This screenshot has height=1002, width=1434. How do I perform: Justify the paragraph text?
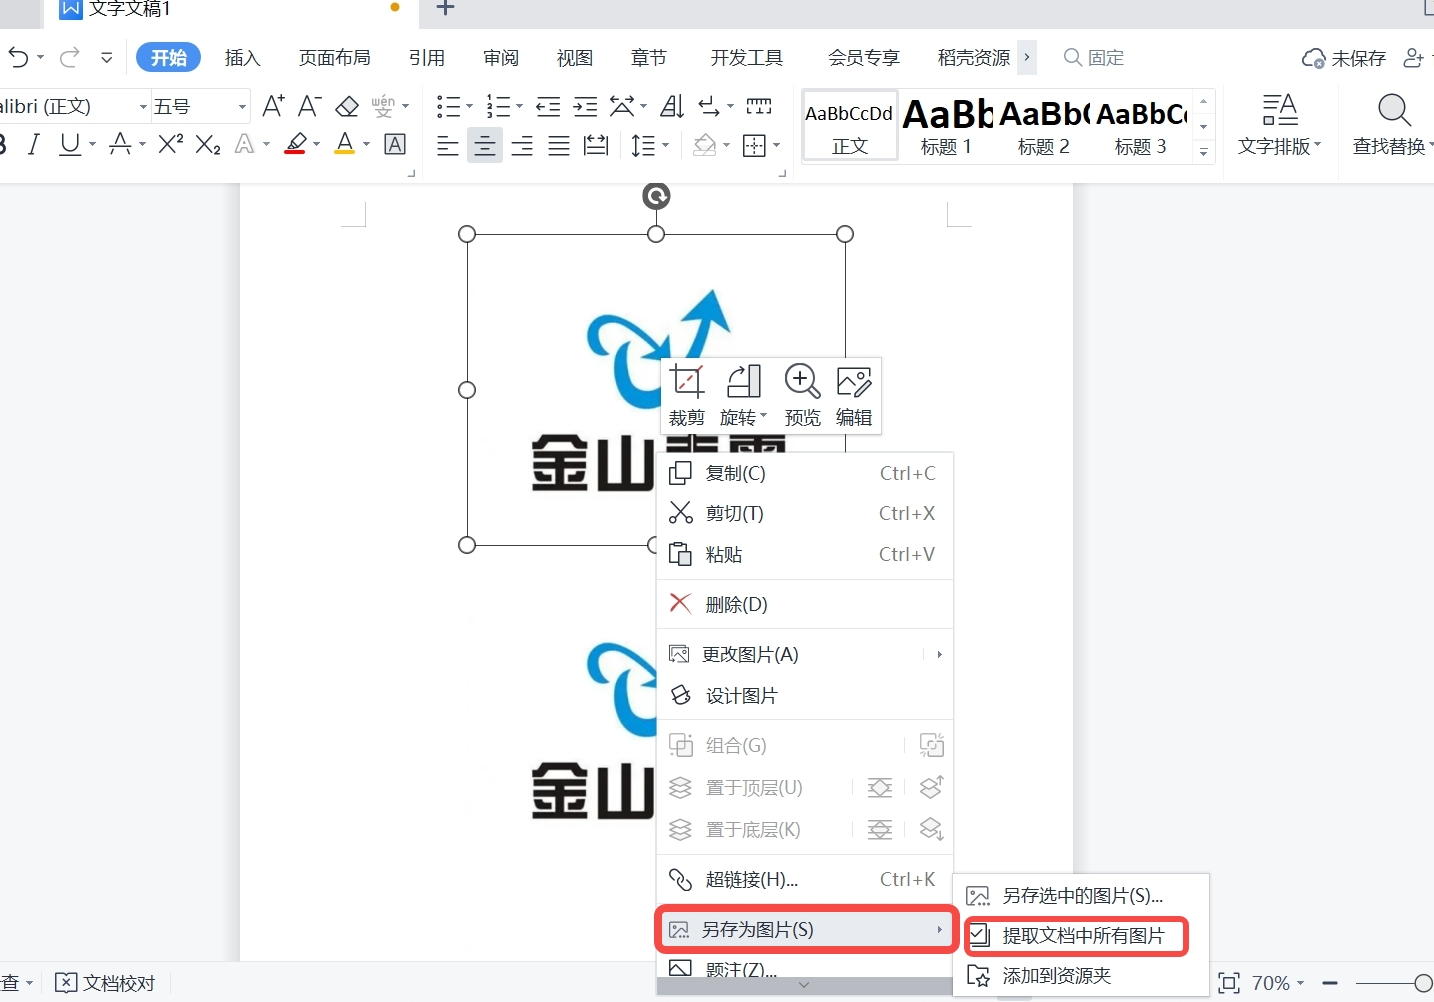point(559,146)
